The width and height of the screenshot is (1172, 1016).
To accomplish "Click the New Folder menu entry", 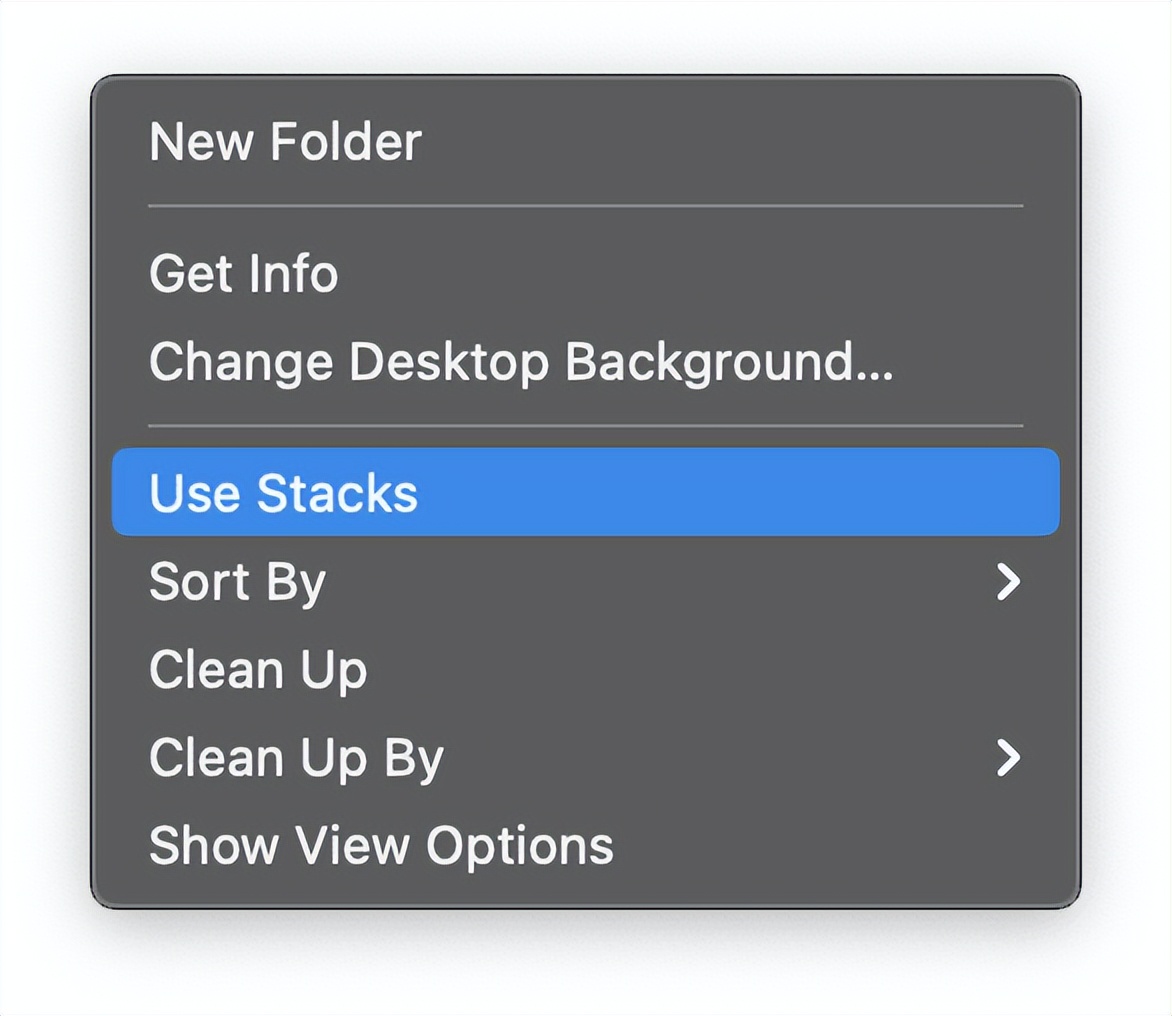I will coord(285,142).
